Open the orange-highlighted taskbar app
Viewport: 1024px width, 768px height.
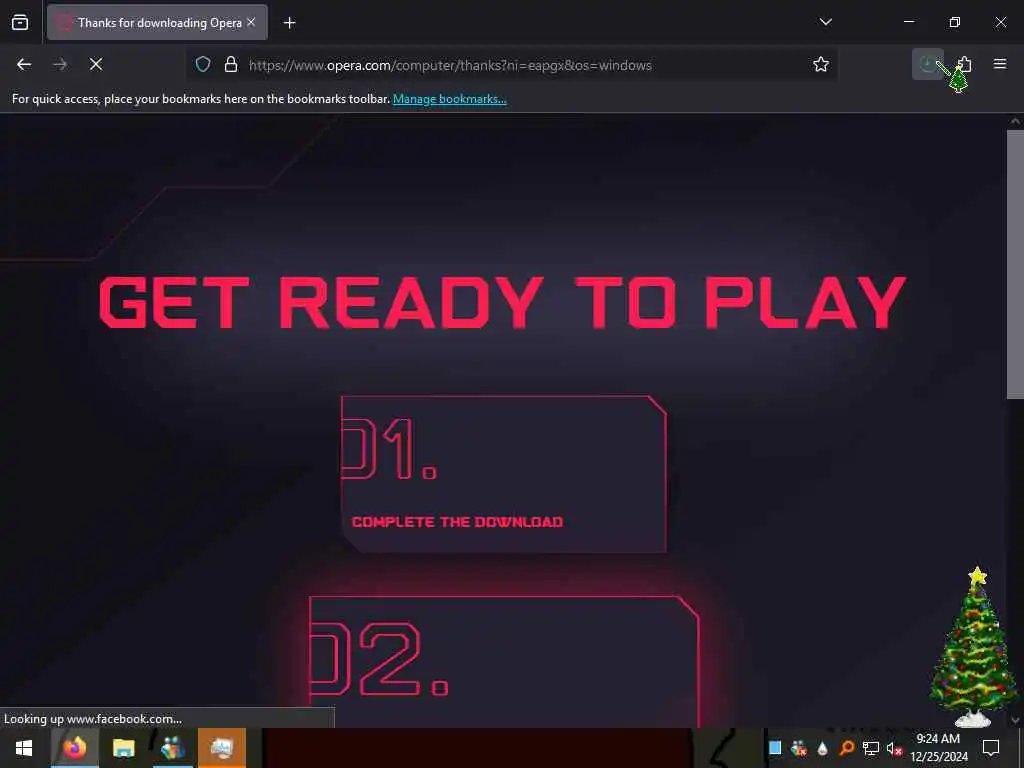tap(222, 748)
